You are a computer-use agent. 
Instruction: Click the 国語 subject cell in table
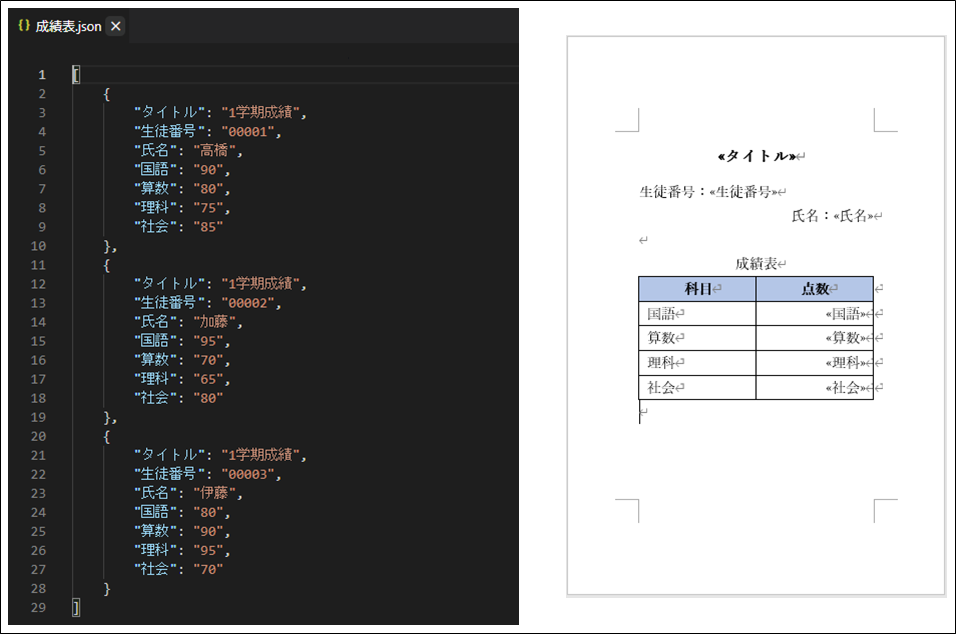697,313
